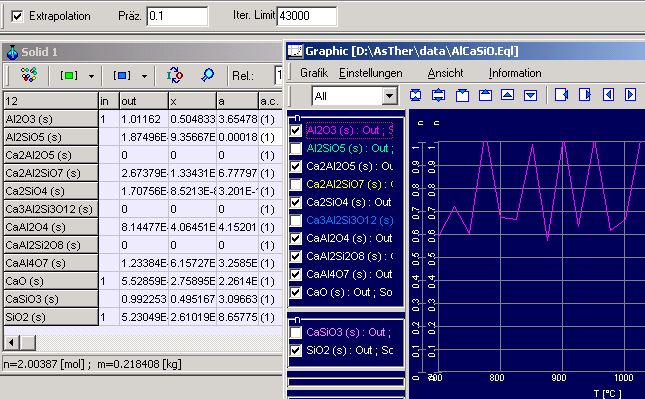Click the out value 0.992253
Screen dimensions: 645x399
[x=144, y=299]
